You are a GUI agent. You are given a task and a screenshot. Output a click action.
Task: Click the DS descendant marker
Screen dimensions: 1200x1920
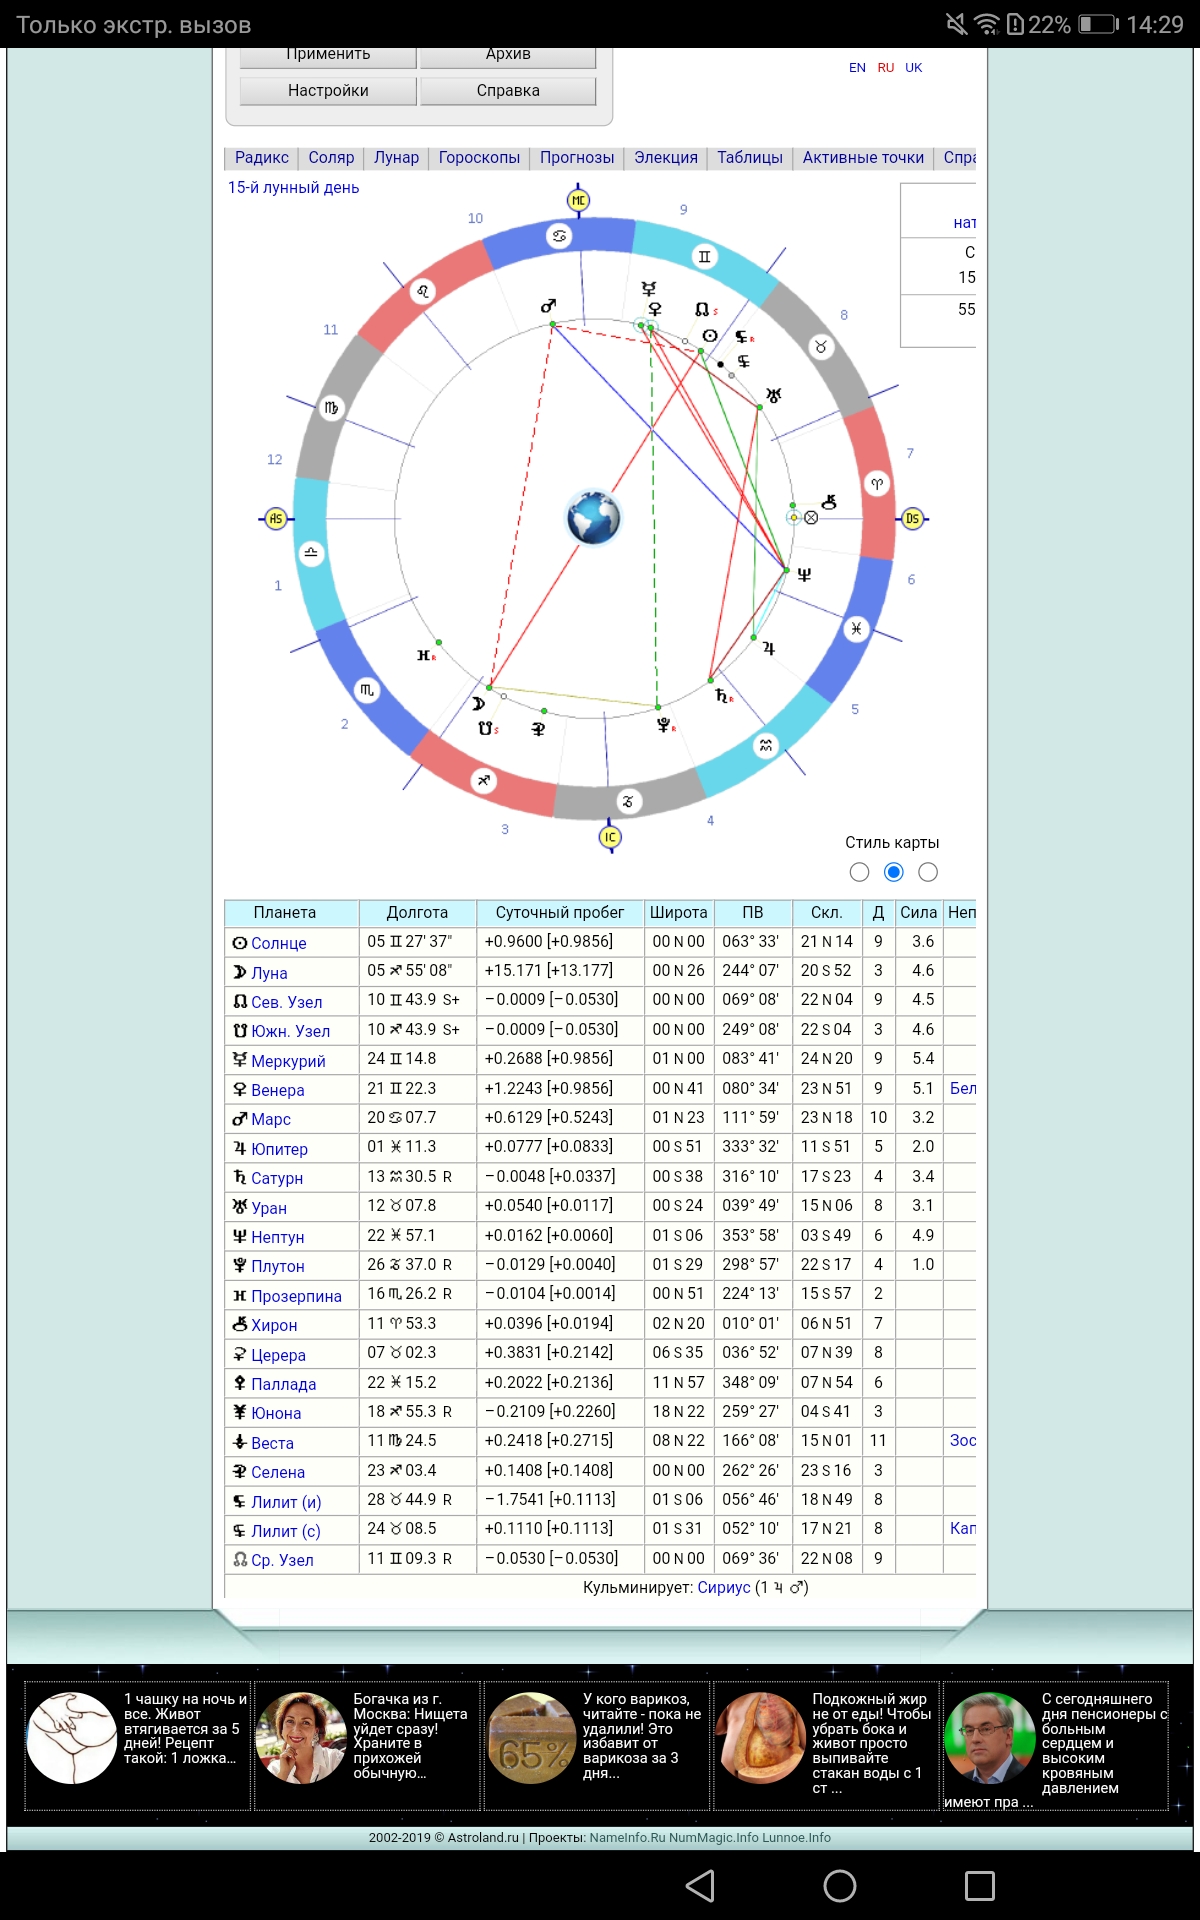point(912,518)
